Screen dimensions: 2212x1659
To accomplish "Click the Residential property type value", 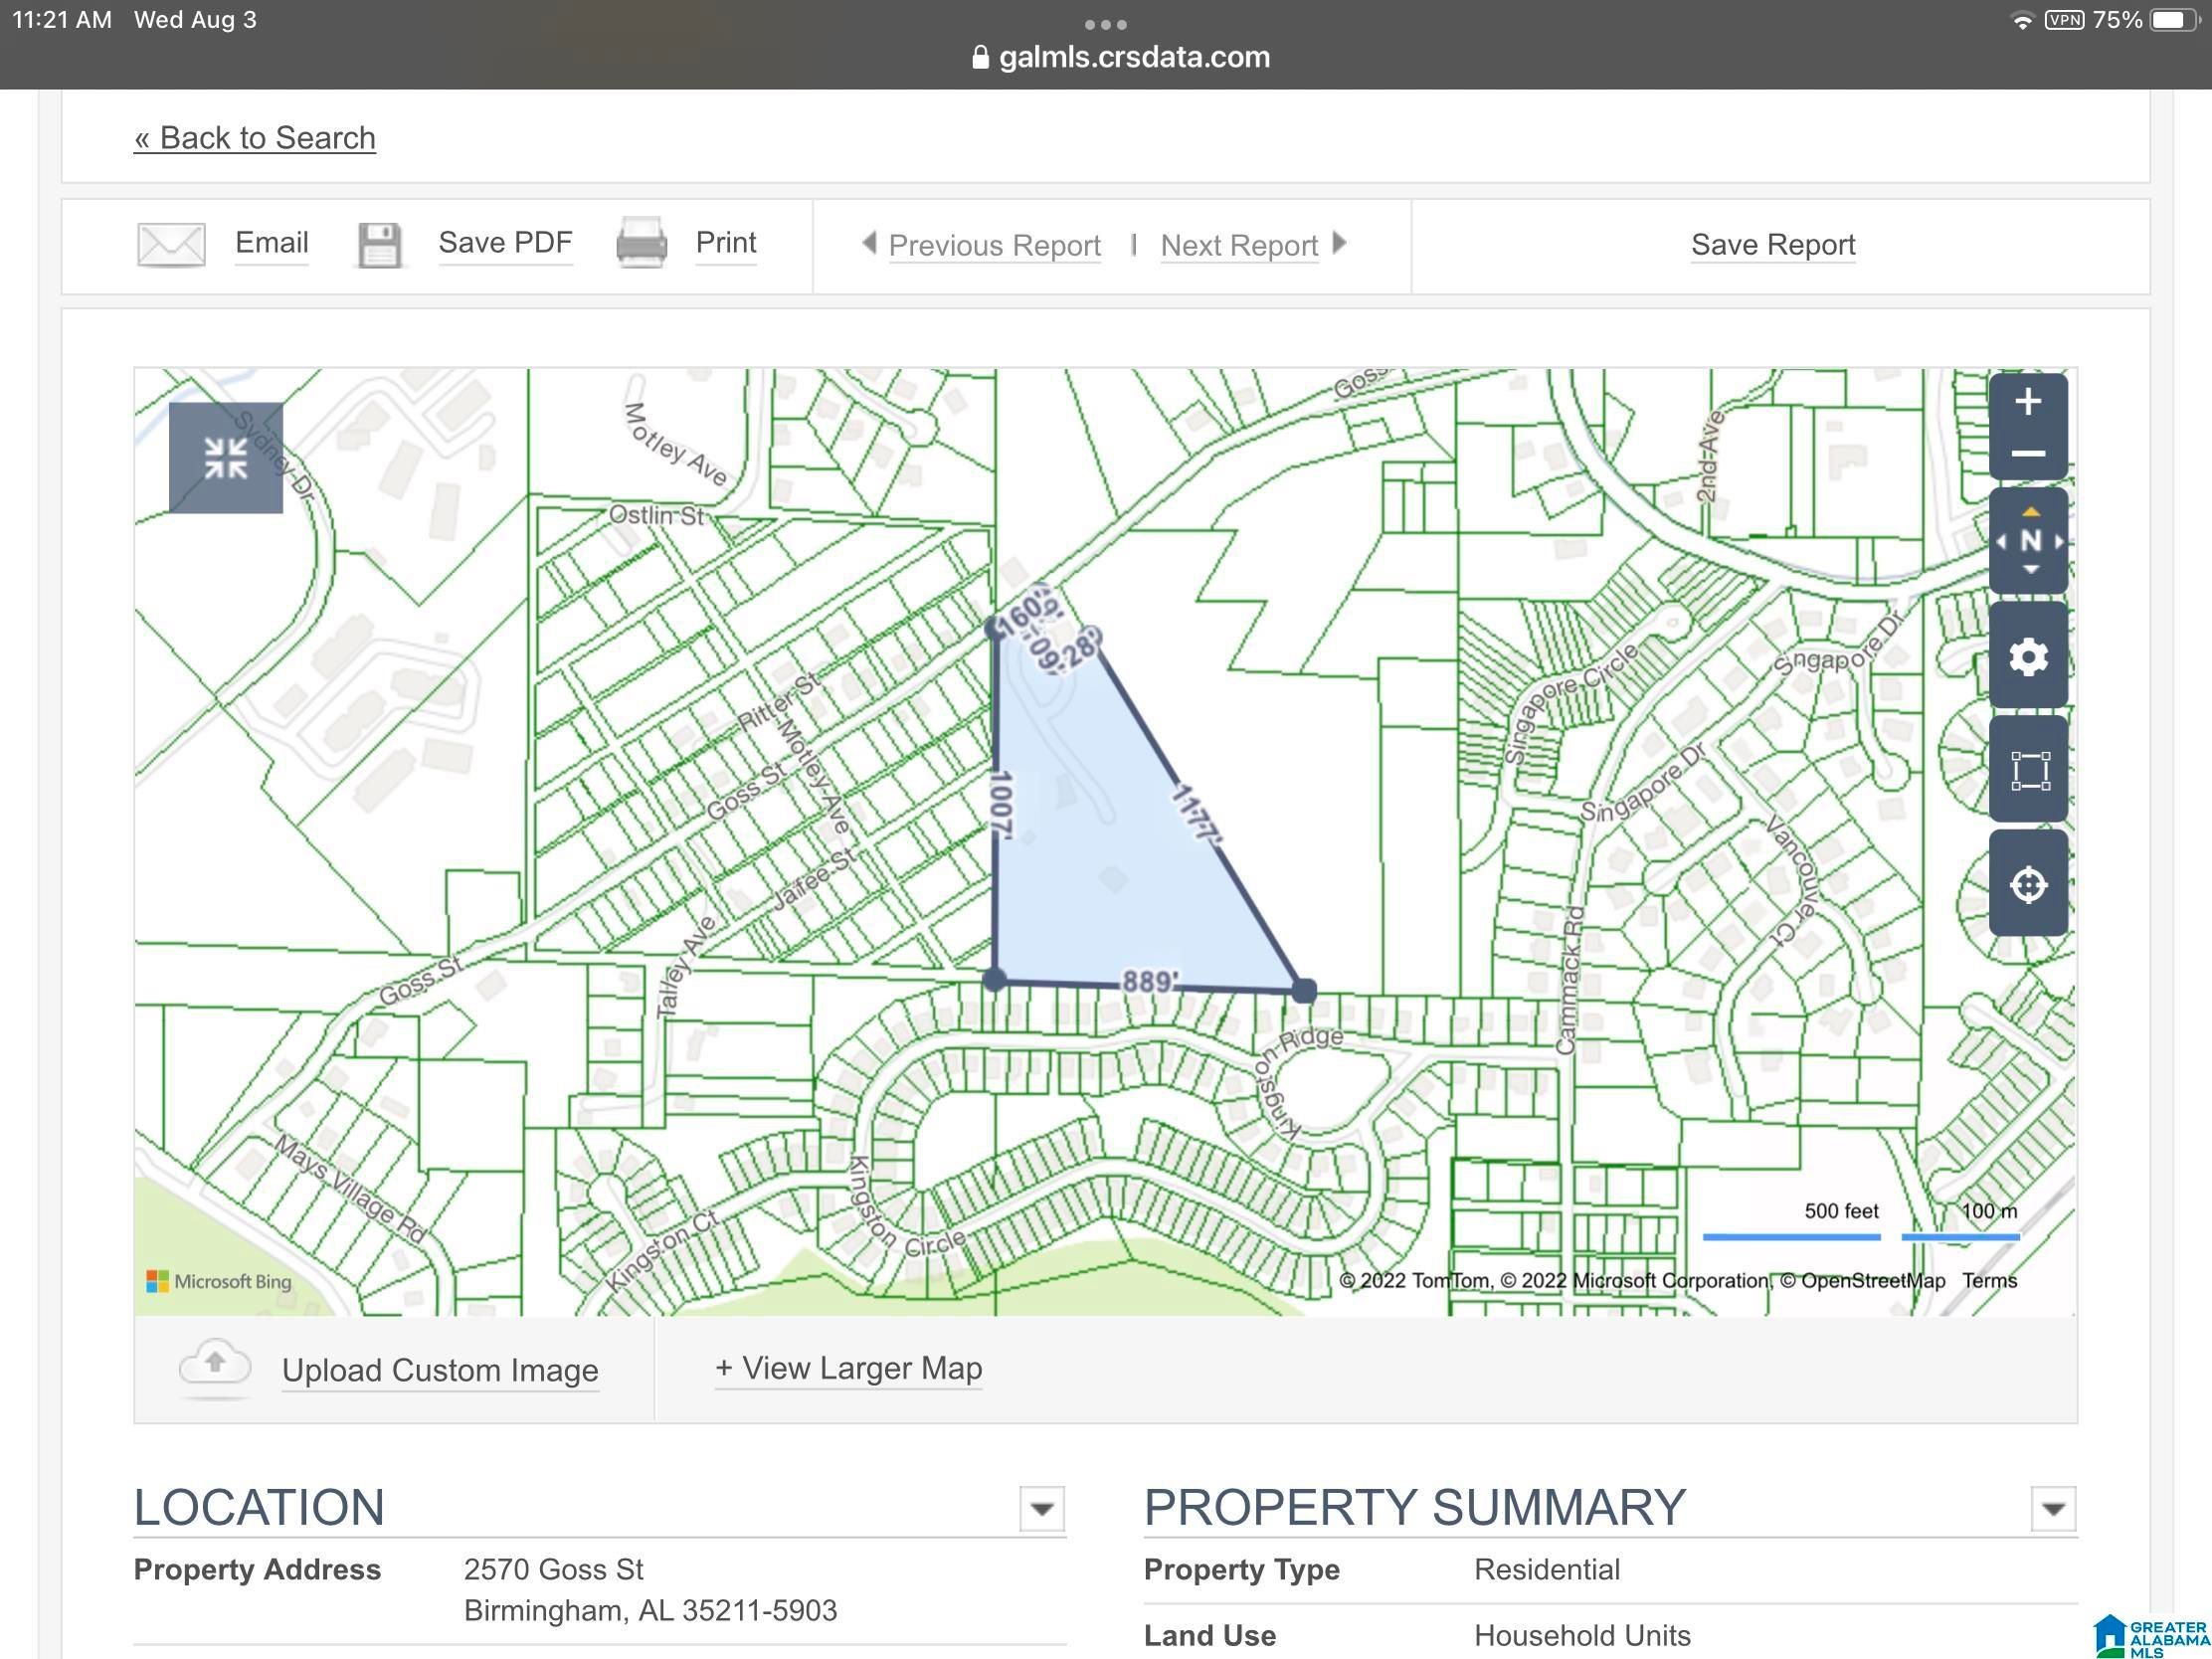I will coord(1546,1569).
